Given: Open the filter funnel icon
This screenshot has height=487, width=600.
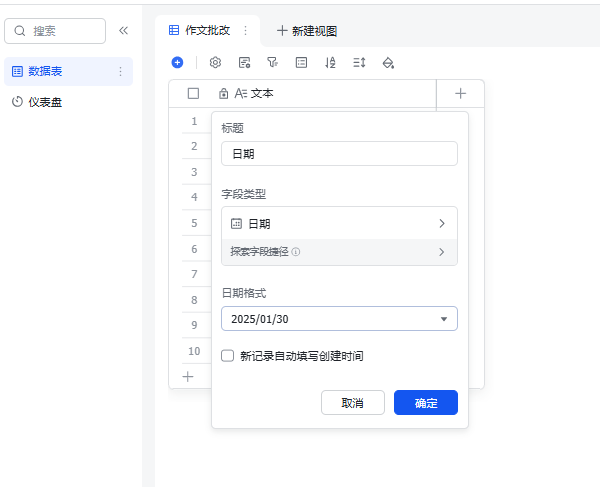Looking at the screenshot, I should [x=272, y=62].
